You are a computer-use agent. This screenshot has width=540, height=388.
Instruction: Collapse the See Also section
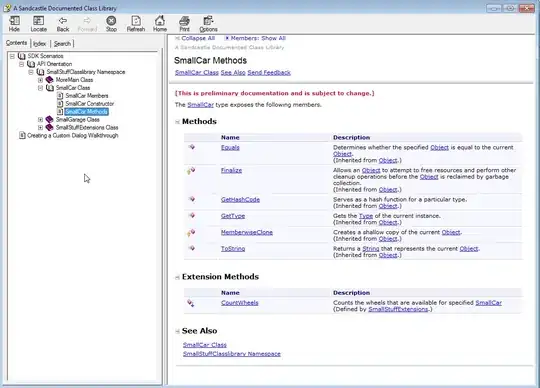tap(177, 331)
